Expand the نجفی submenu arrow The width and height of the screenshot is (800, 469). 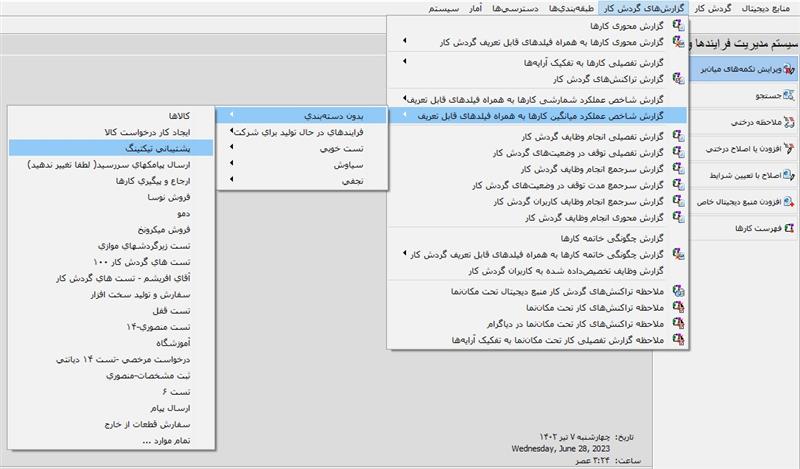pos(232,180)
